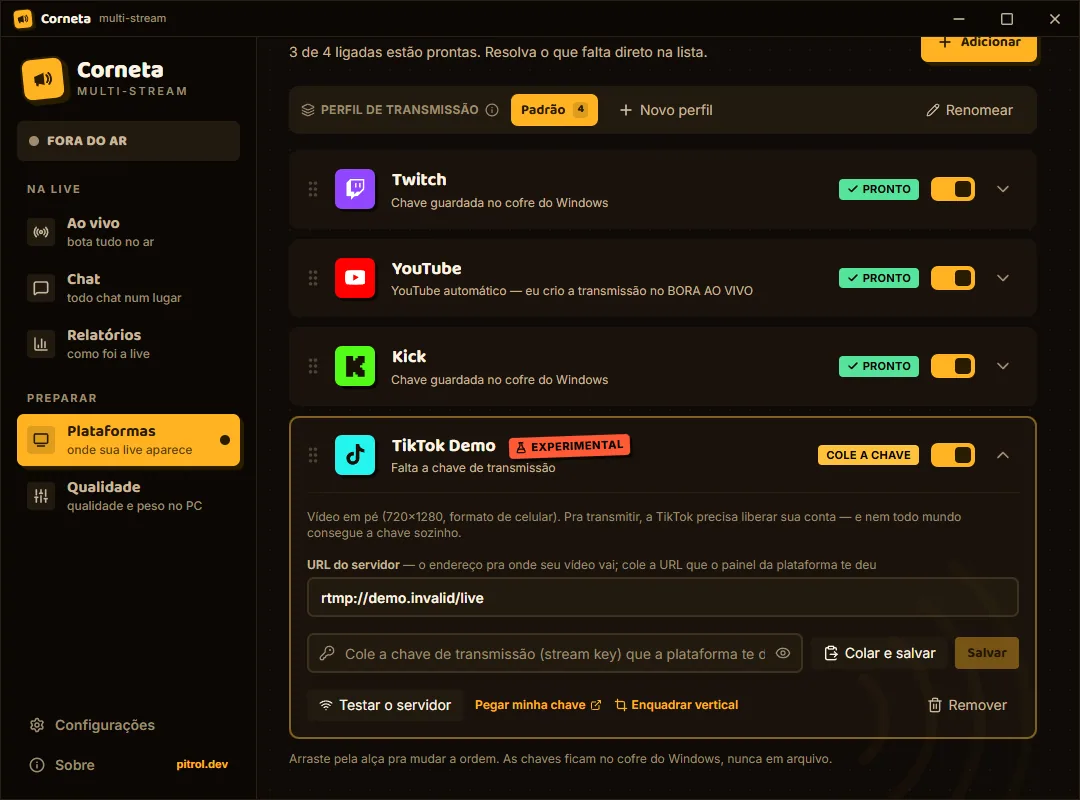The height and width of the screenshot is (800, 1080).
Task: Open Configurações
Action: pyautogui.click(x=92, y=725)
